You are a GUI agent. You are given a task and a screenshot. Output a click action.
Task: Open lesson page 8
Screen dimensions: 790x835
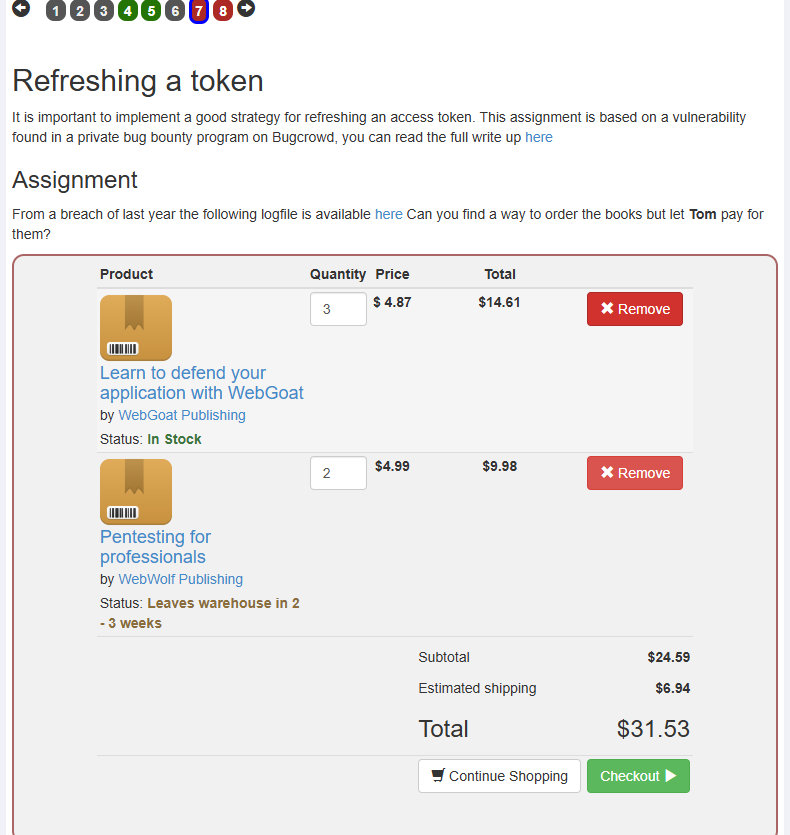click(223, 12)
